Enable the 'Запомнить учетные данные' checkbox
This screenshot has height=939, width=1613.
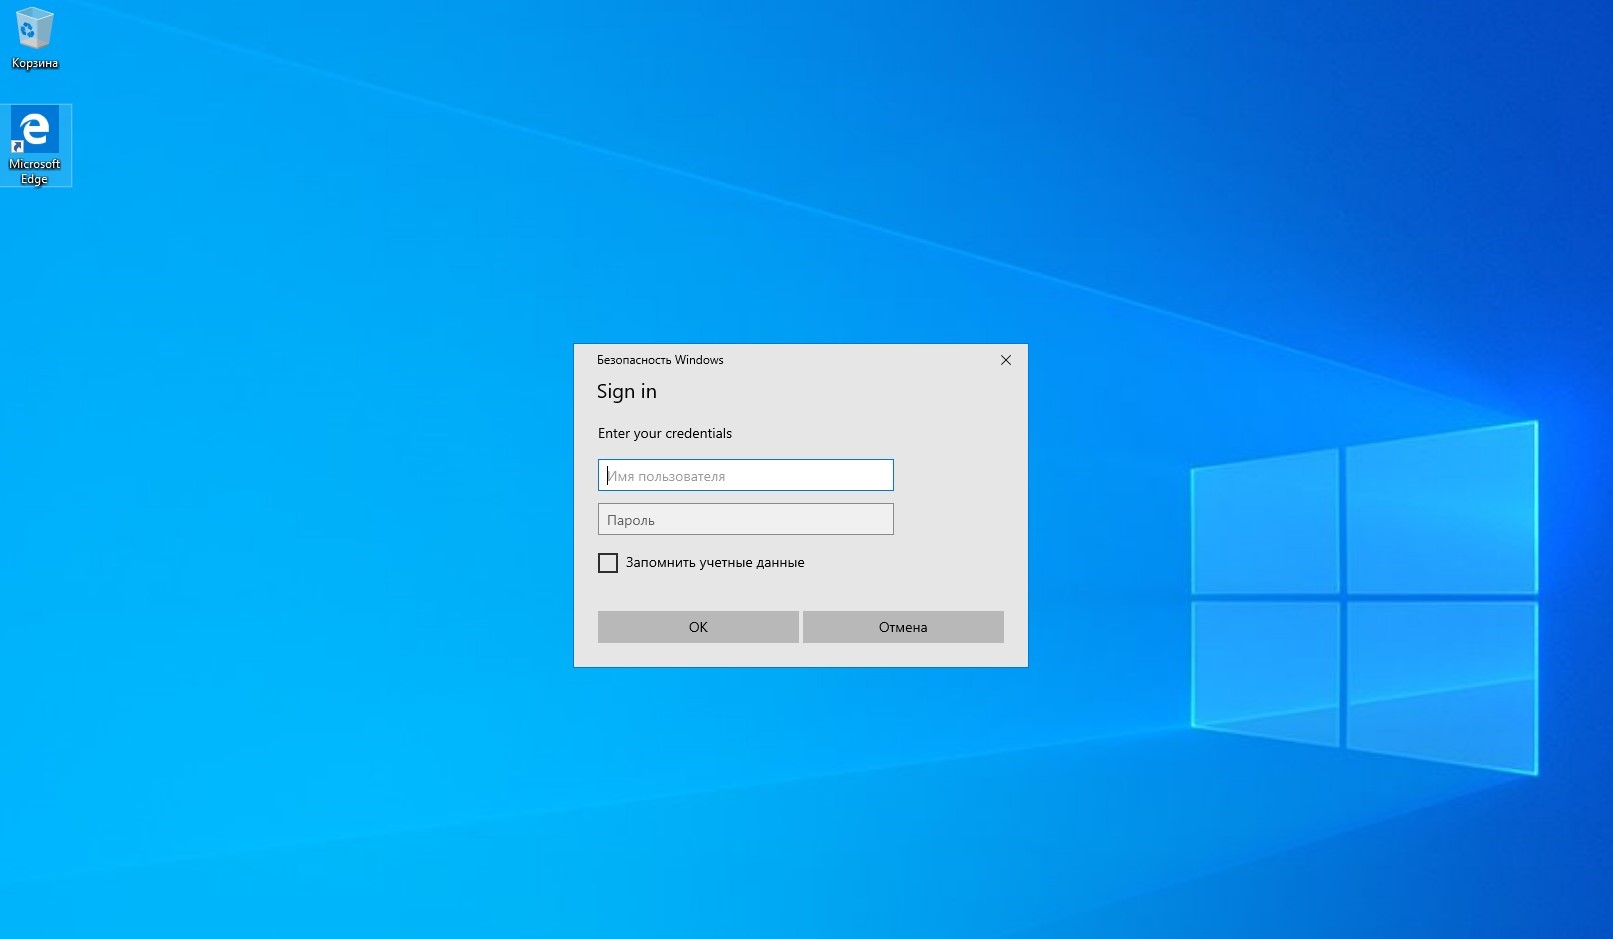point(608,563)
